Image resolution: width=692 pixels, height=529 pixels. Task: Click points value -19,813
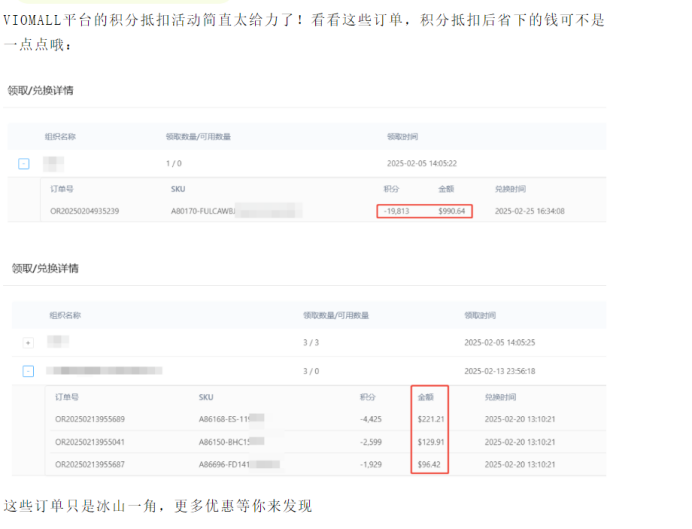pyautogui.click(x=396, y=211)
